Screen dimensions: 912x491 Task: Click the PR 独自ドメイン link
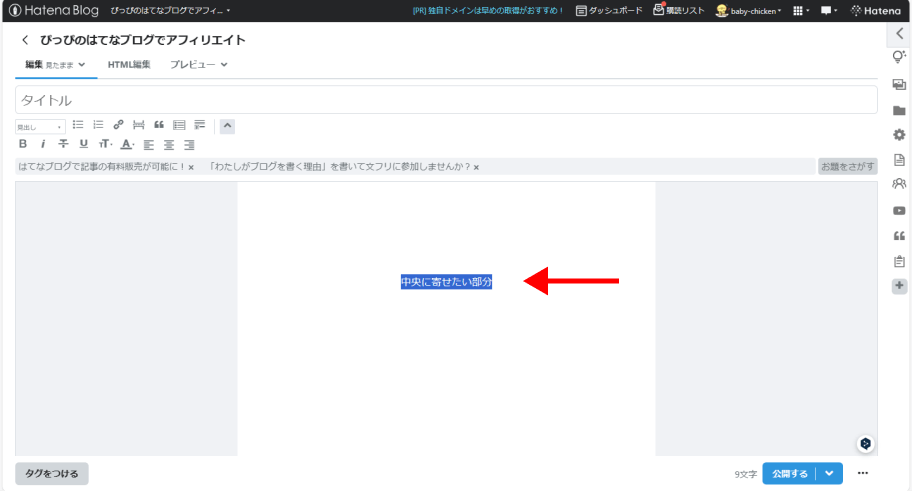(x=487, y=11)
